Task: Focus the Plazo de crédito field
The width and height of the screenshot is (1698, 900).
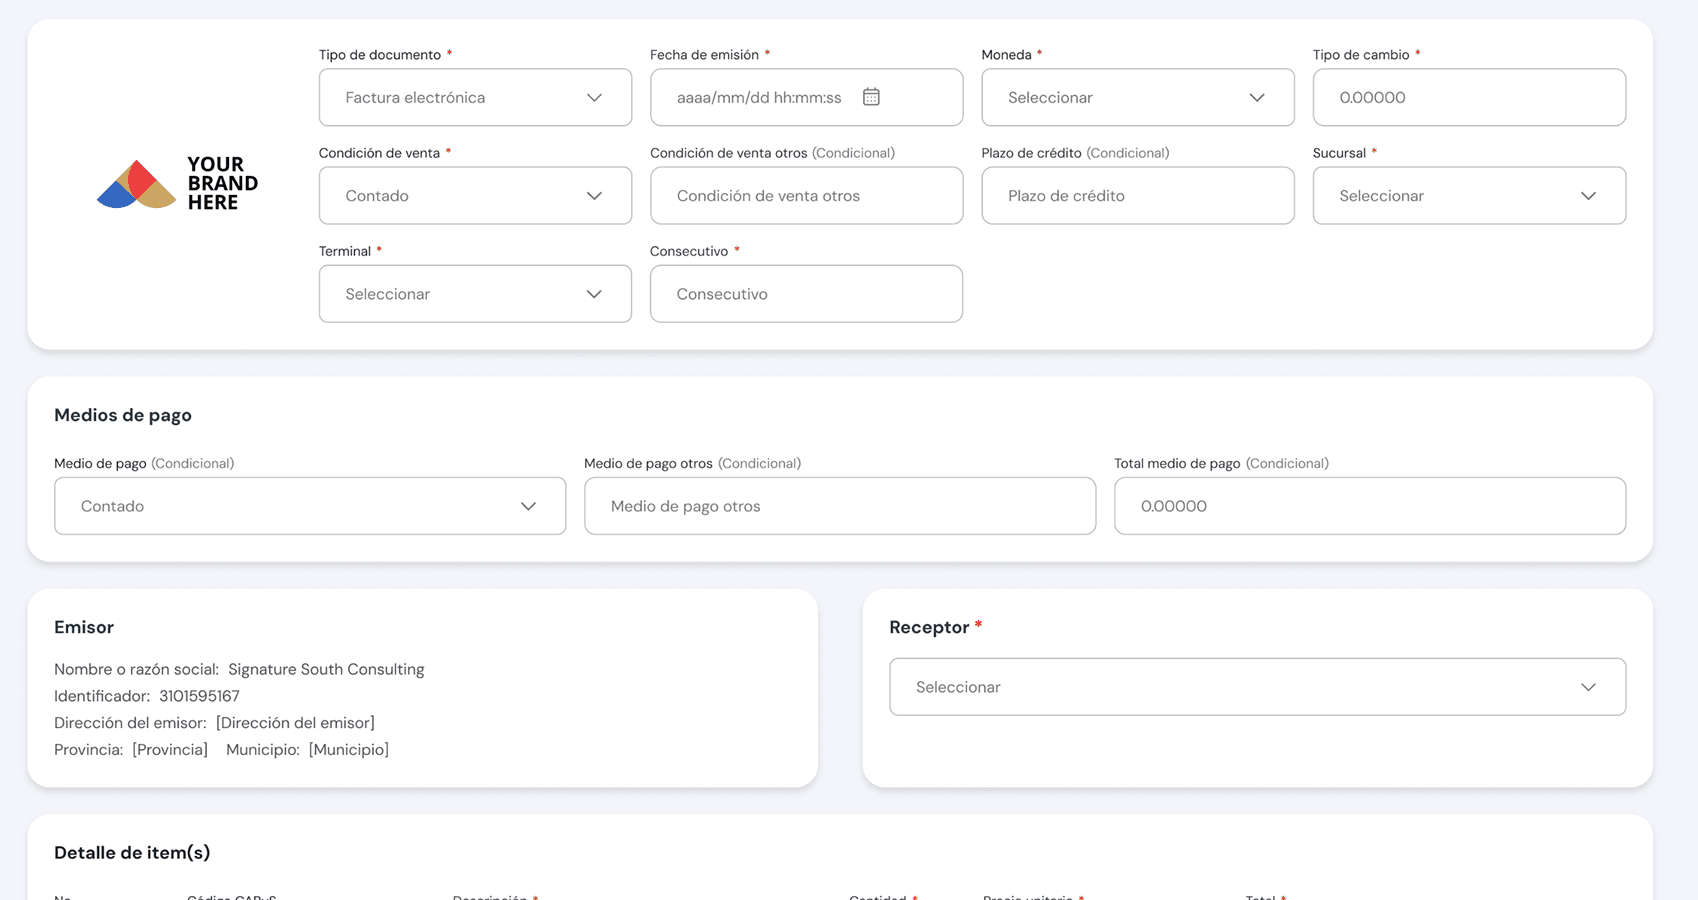Action: (x=1138, y=195)
